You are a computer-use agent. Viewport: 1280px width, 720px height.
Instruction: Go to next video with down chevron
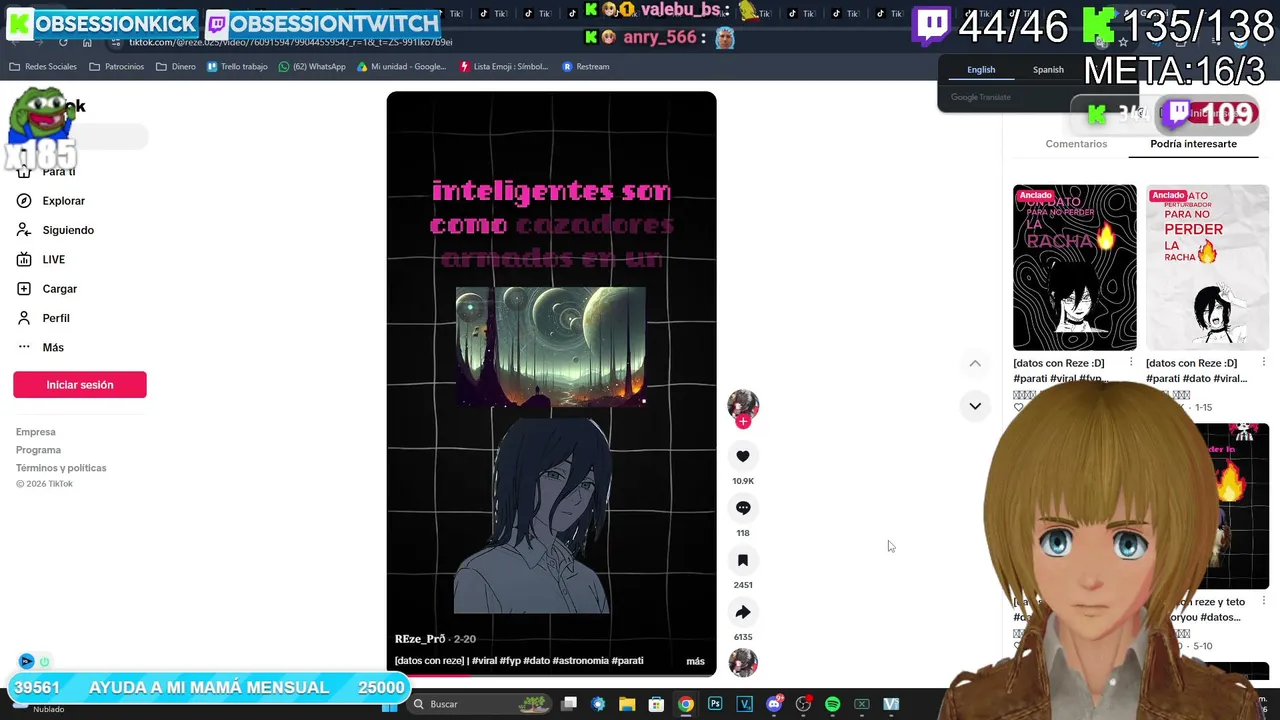click(975, 406)
